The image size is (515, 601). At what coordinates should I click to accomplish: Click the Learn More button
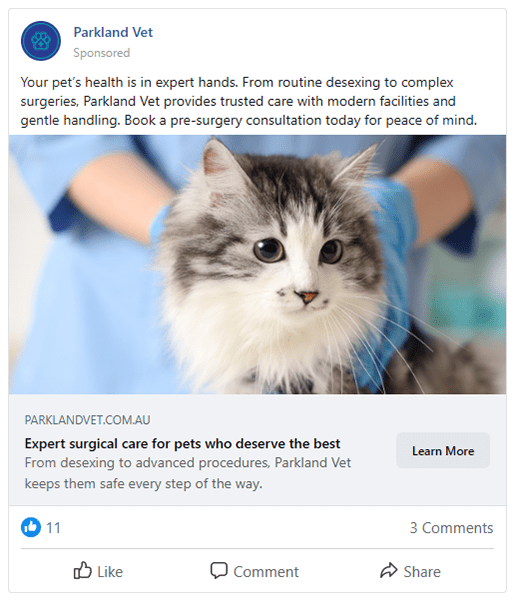pyautogui.click(x=443, y=450)
